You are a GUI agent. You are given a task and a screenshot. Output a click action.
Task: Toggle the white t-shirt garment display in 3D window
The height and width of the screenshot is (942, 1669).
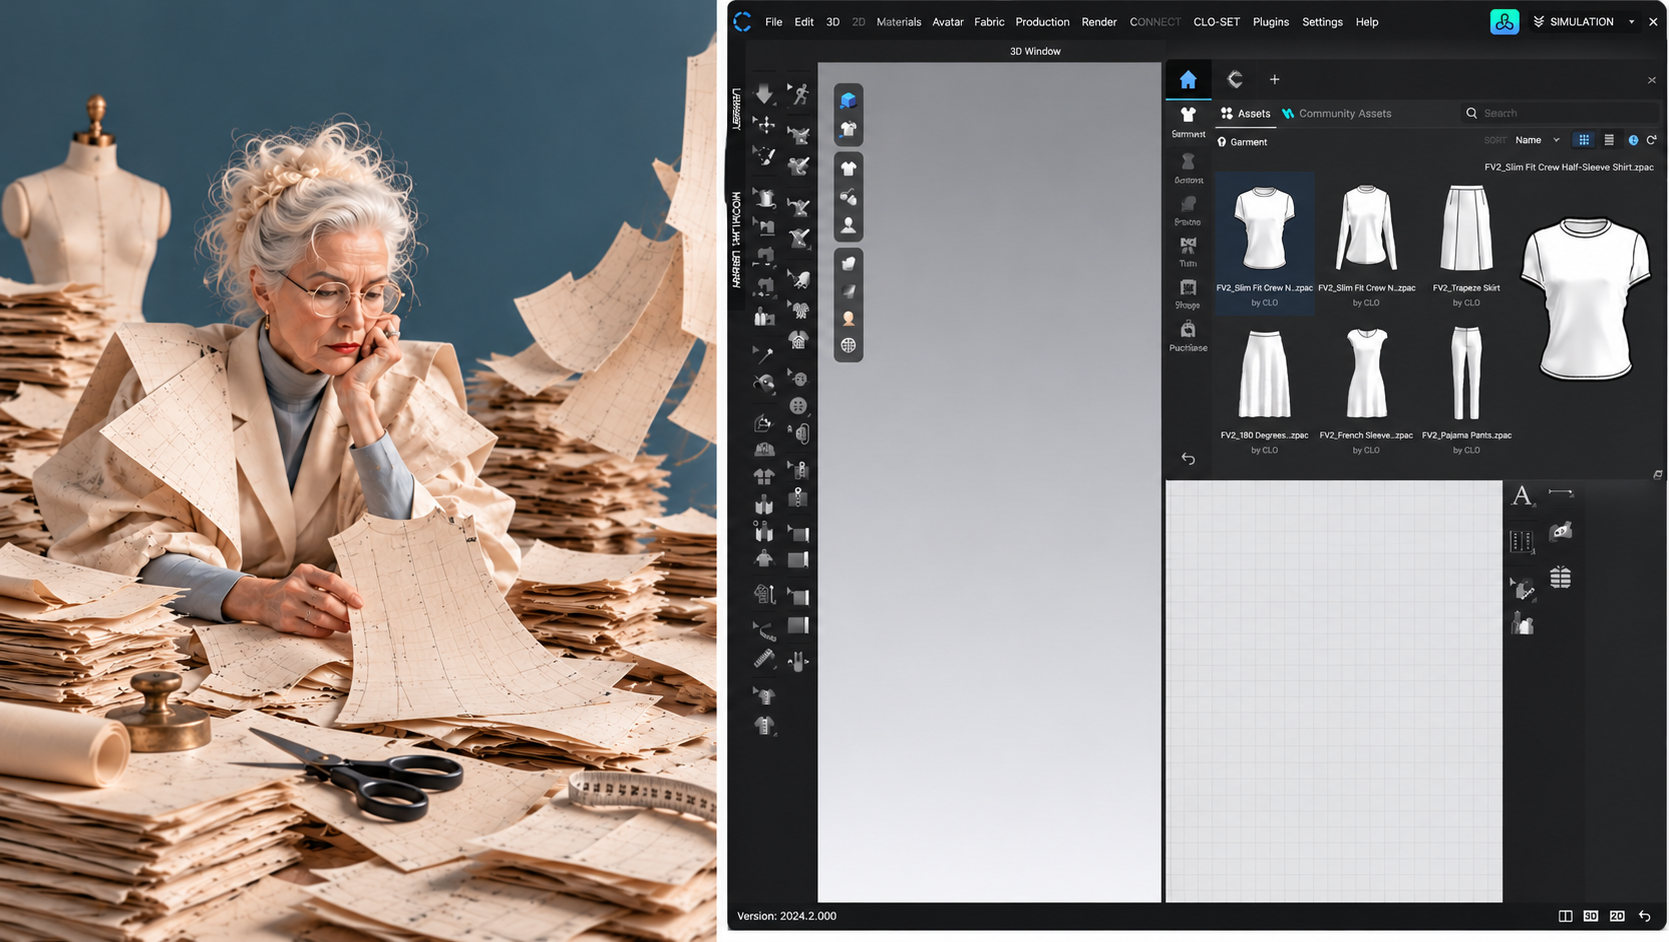pos(848,168)
